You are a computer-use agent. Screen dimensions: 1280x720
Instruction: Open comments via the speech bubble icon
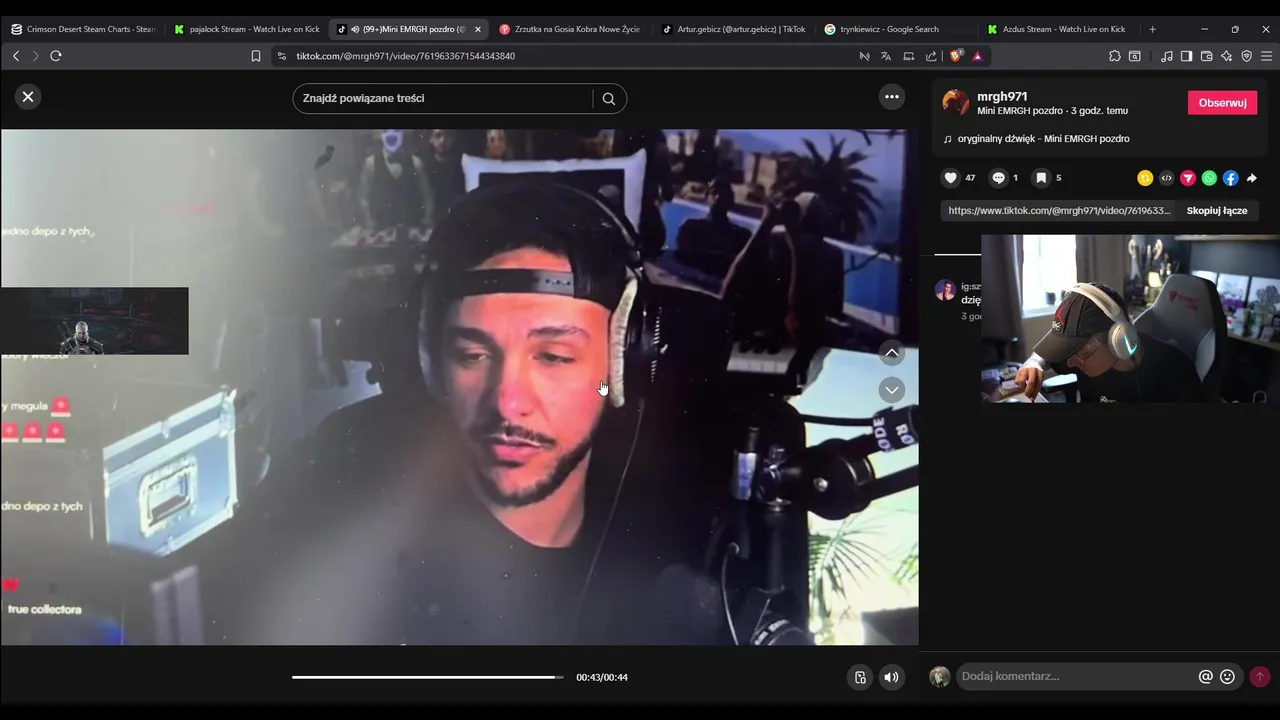pos(998,178)
